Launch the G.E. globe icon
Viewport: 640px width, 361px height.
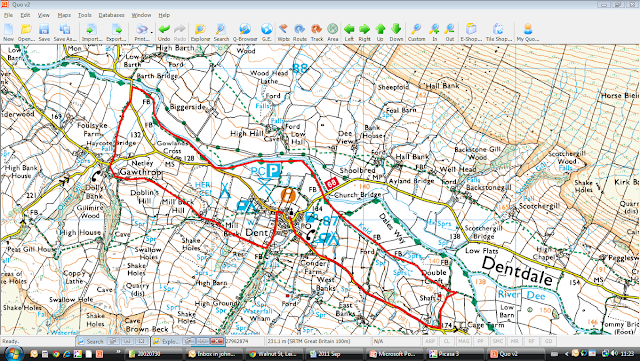click(x=267, y=32)
